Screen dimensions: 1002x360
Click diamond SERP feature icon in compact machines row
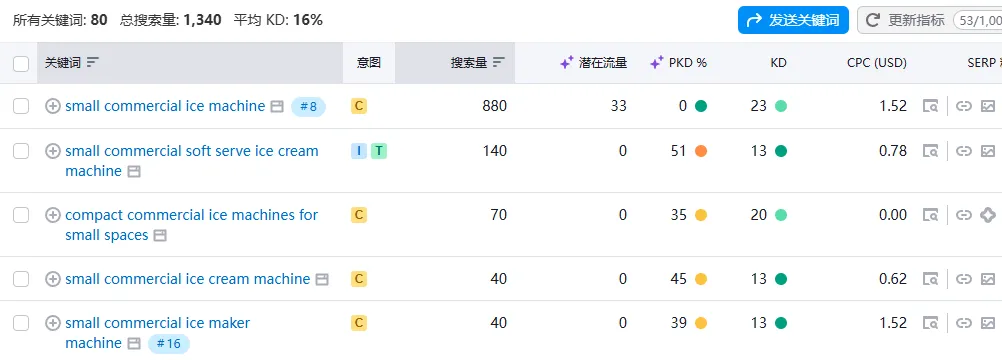coord(988,215)
